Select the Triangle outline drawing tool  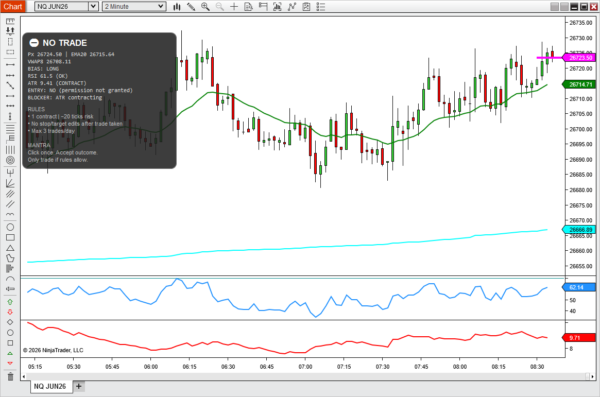coord(10,248)
